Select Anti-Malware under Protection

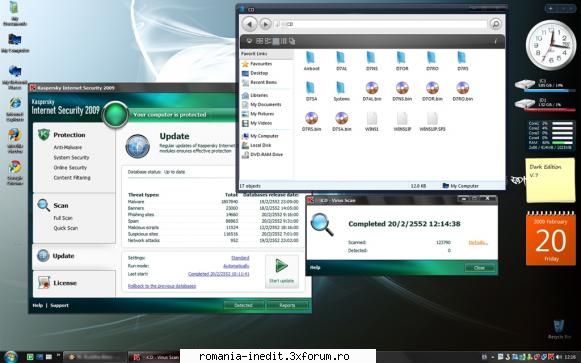pyautogui.click(x=68, y=147)
